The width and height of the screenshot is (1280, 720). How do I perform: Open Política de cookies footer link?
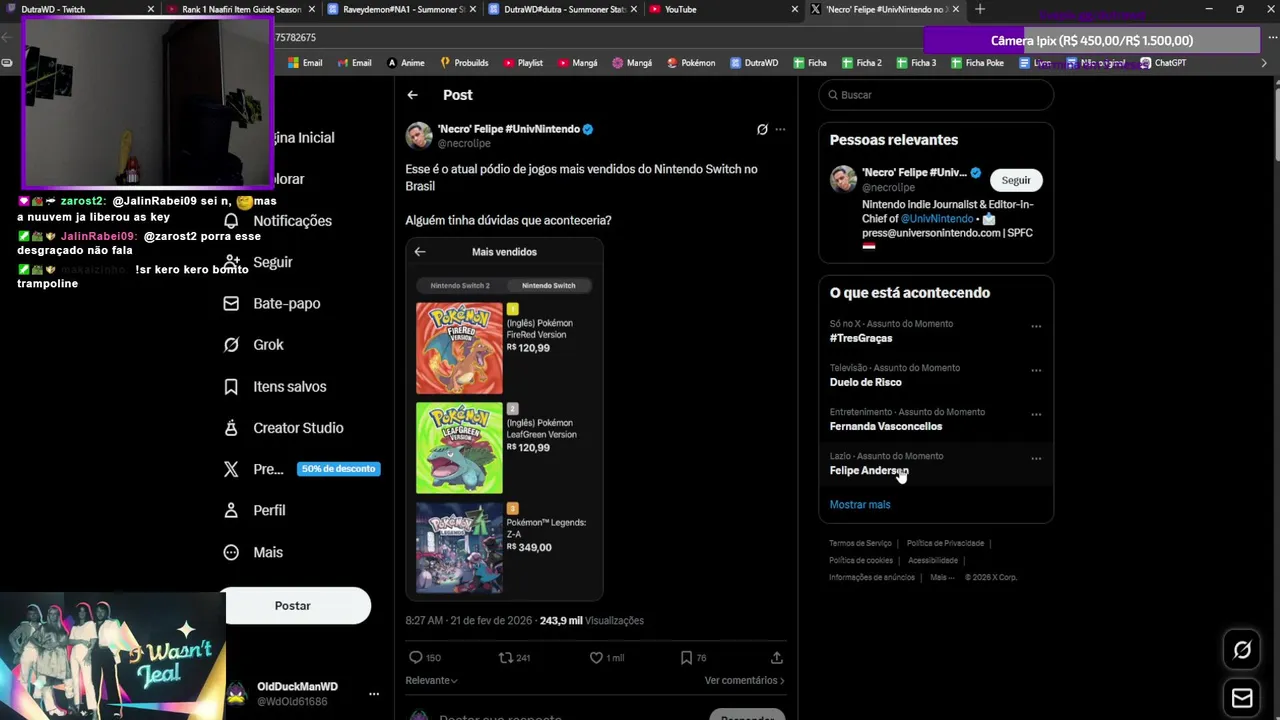click(861, 560)
